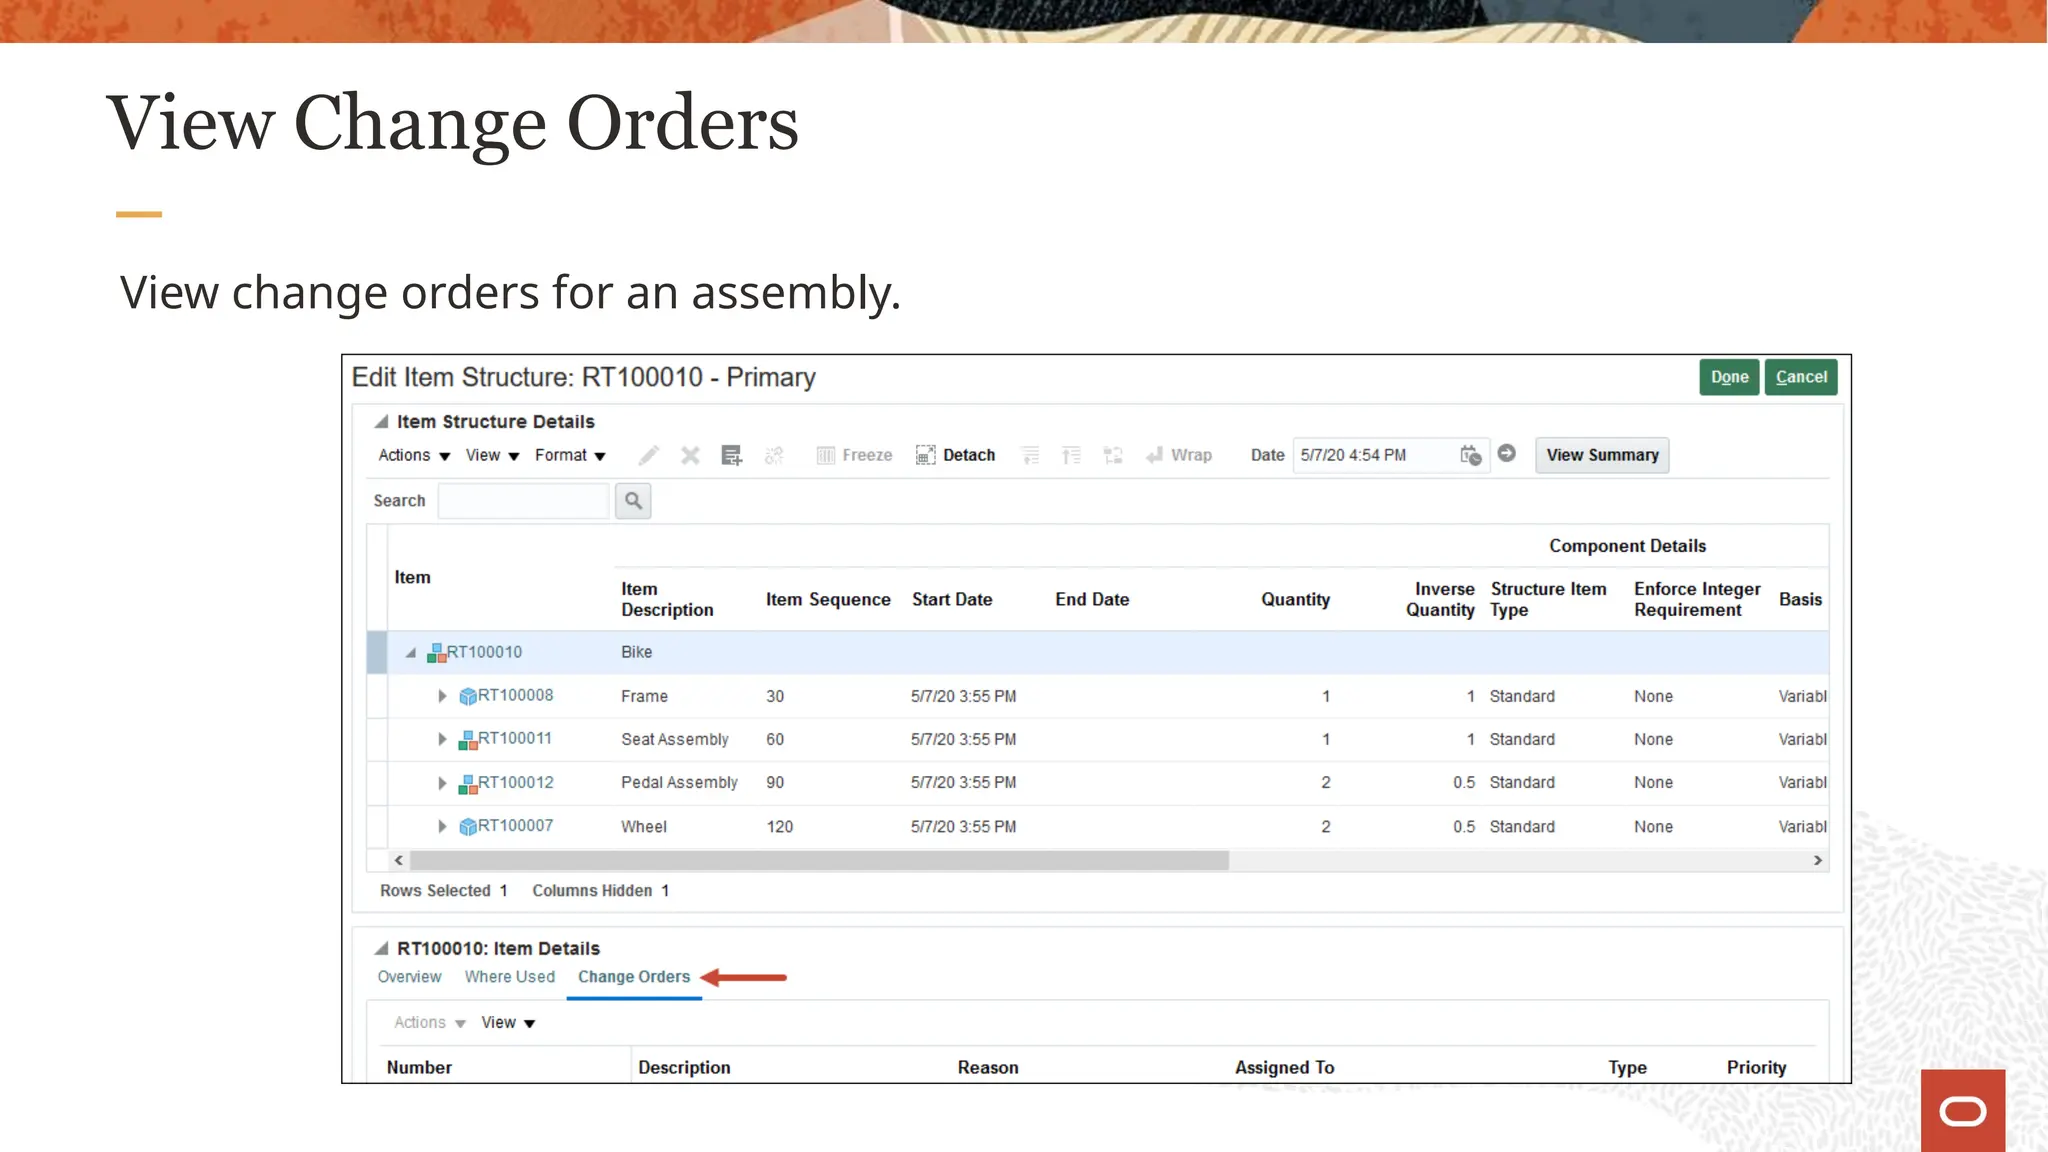Select the Change Orders tab
The image size is (2048, 1152).
pos(634,977)
